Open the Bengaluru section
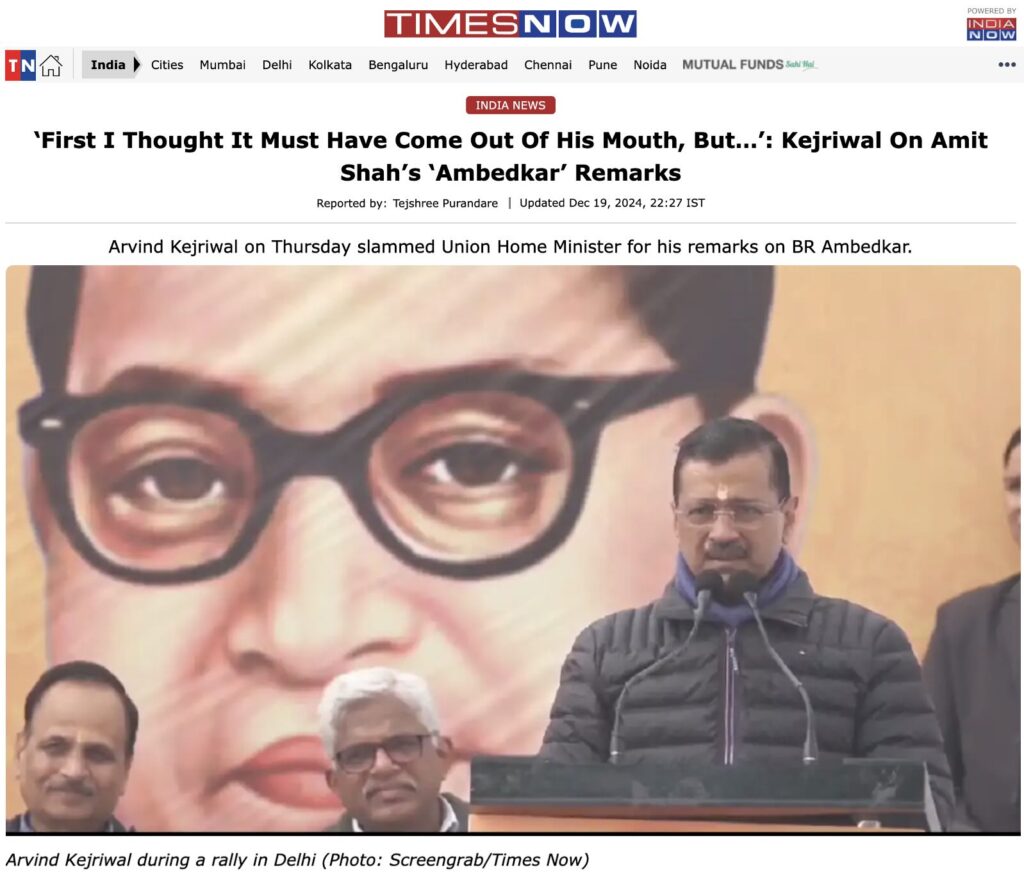 tap(398, 65)
